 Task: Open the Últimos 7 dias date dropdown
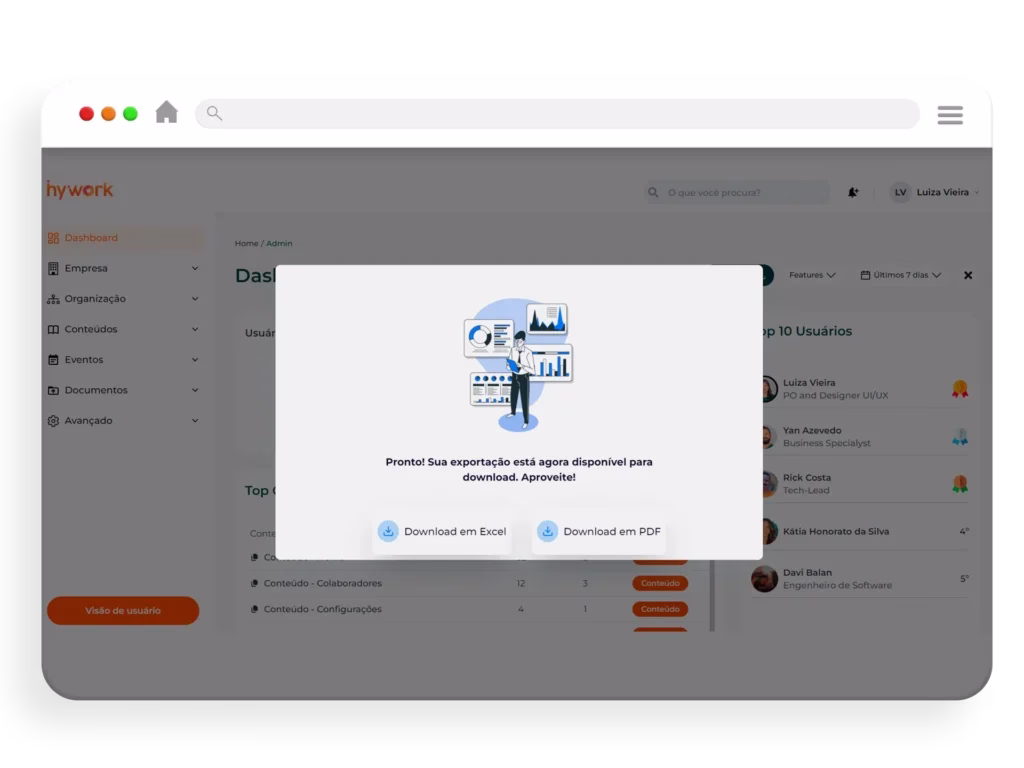click(x=901, y=275)
